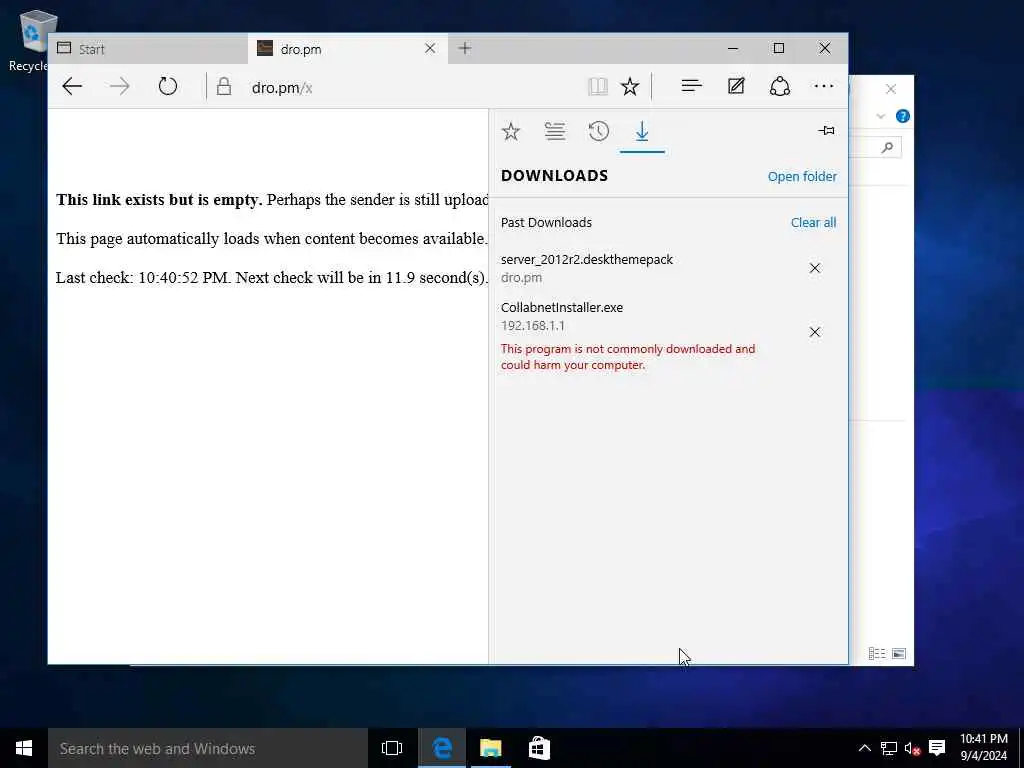The width and height of the screenshot is (1024, 768).
Task: Click help icon in background Explorer window
Action: pos(903,116)
